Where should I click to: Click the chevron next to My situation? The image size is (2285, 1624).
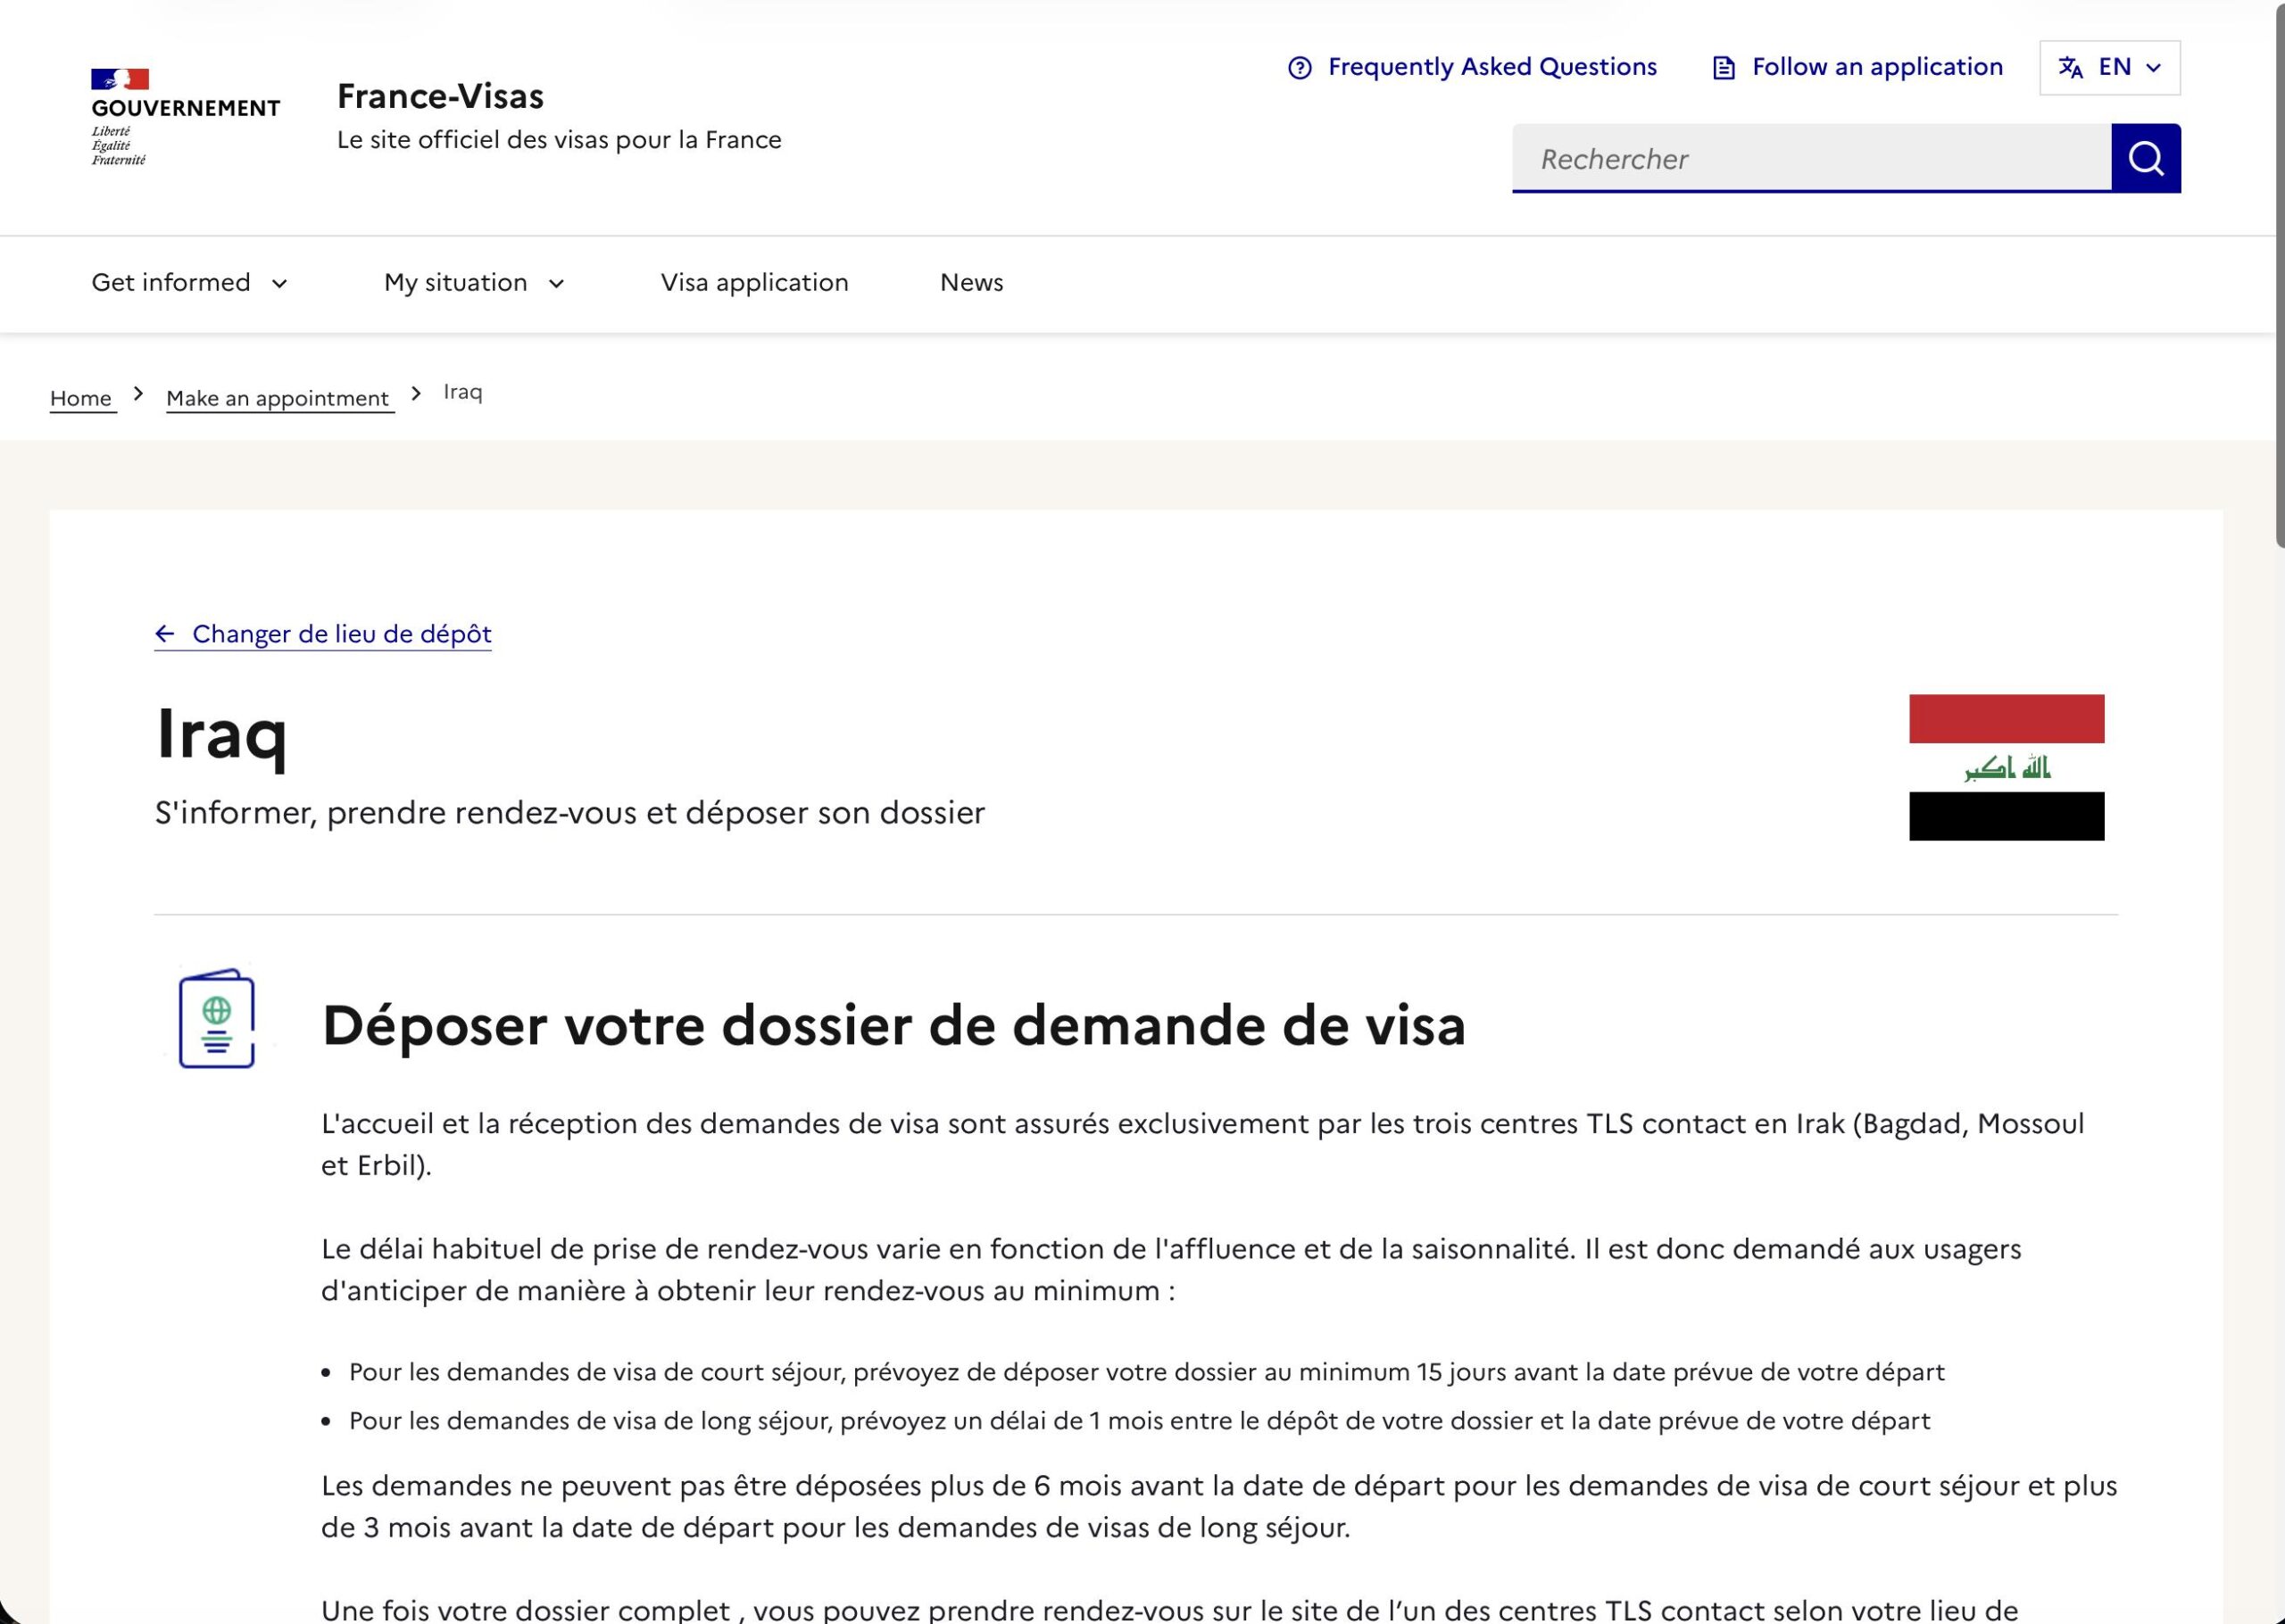click(557, 284)
